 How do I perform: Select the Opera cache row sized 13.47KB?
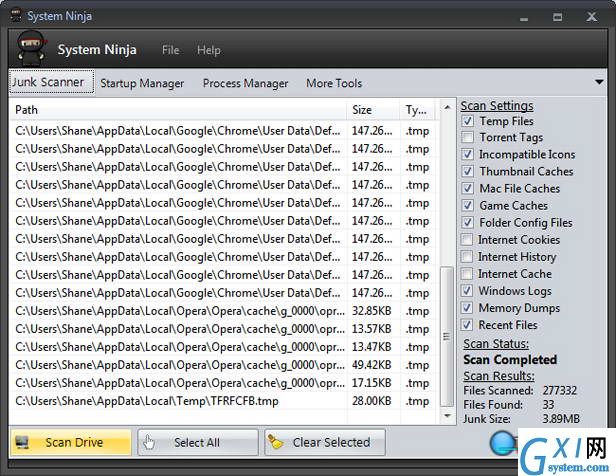222,347
